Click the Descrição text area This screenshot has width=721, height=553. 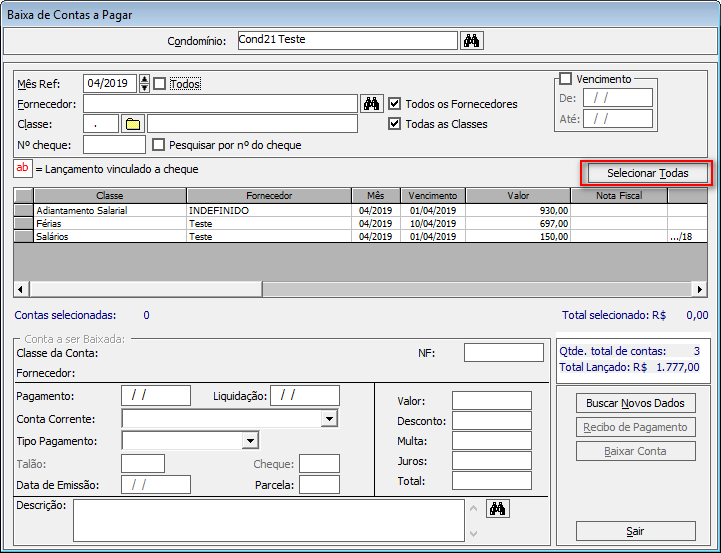coord(269,520)
